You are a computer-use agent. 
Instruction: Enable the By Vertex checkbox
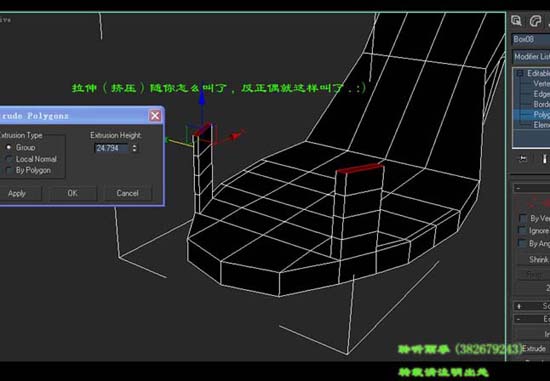point(523,219)
